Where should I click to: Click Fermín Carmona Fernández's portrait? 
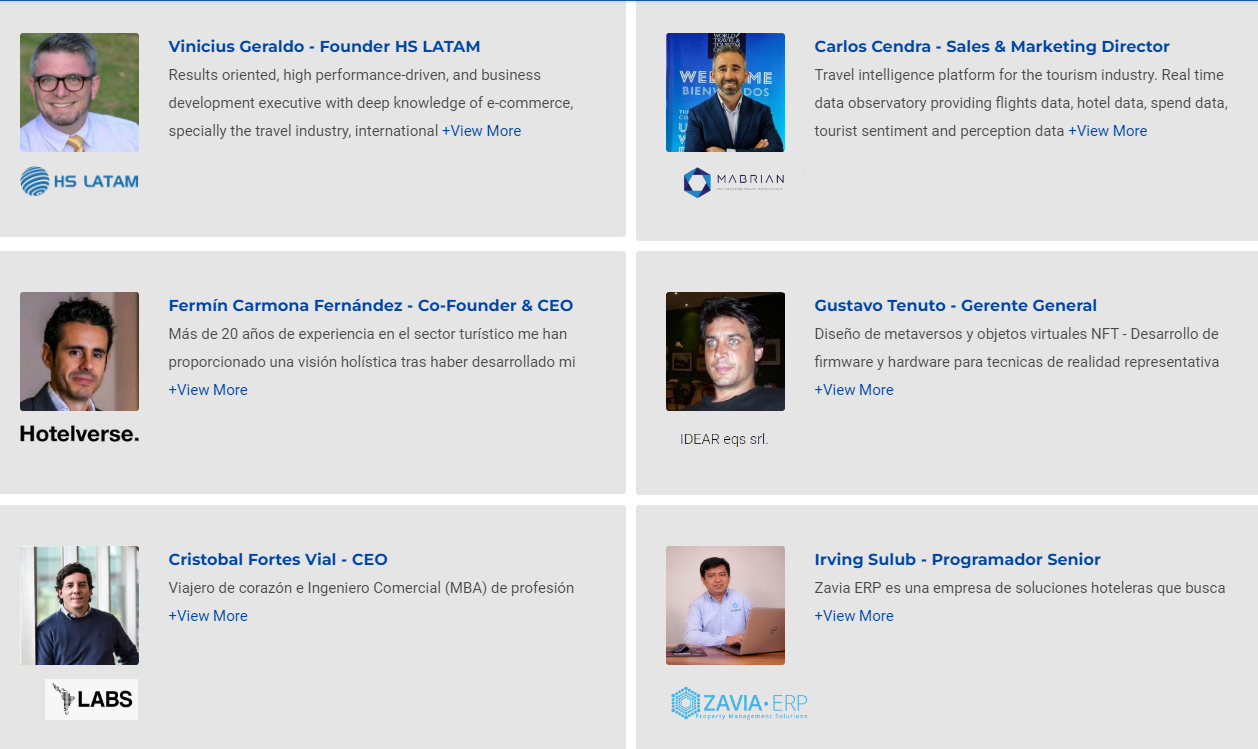79,351
